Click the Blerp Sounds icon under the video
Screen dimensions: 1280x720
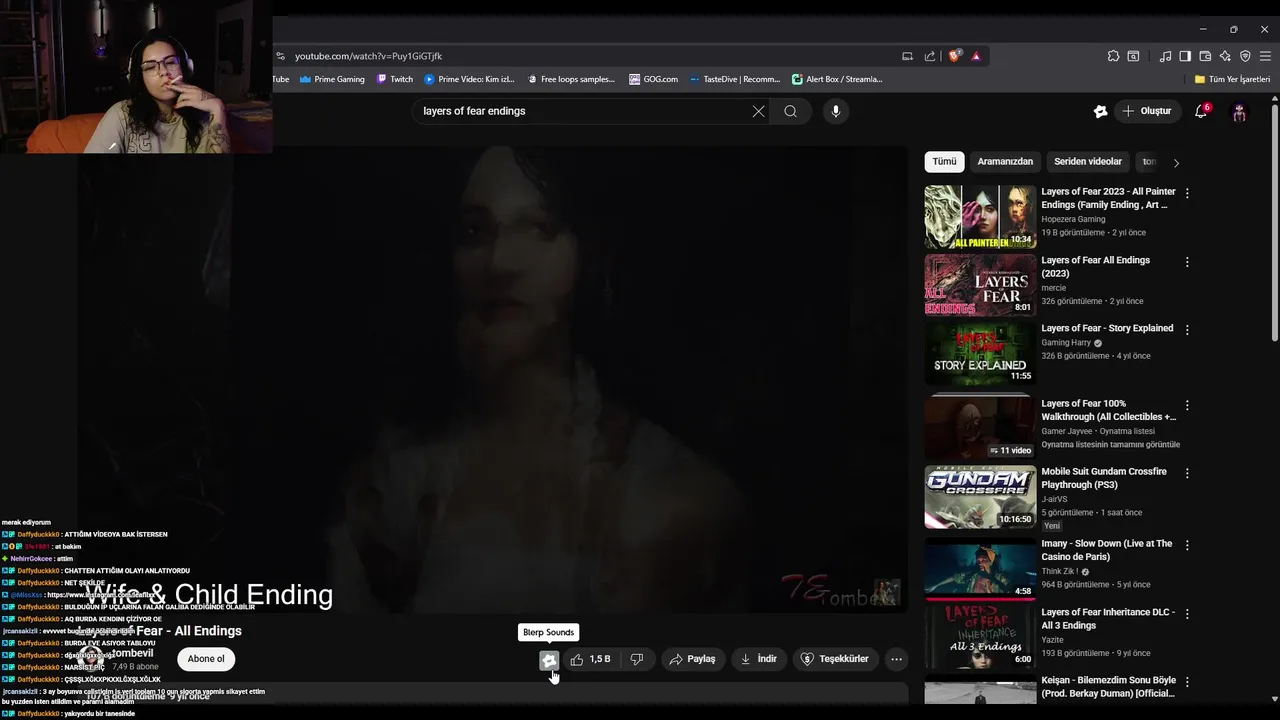549,660
